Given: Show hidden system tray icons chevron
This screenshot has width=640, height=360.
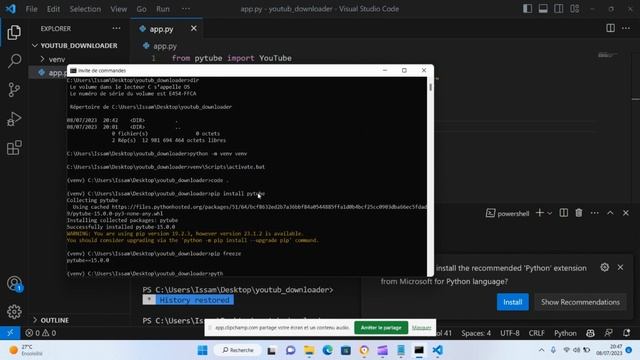Looking at the screenshot, I should [x=541, y=350].
